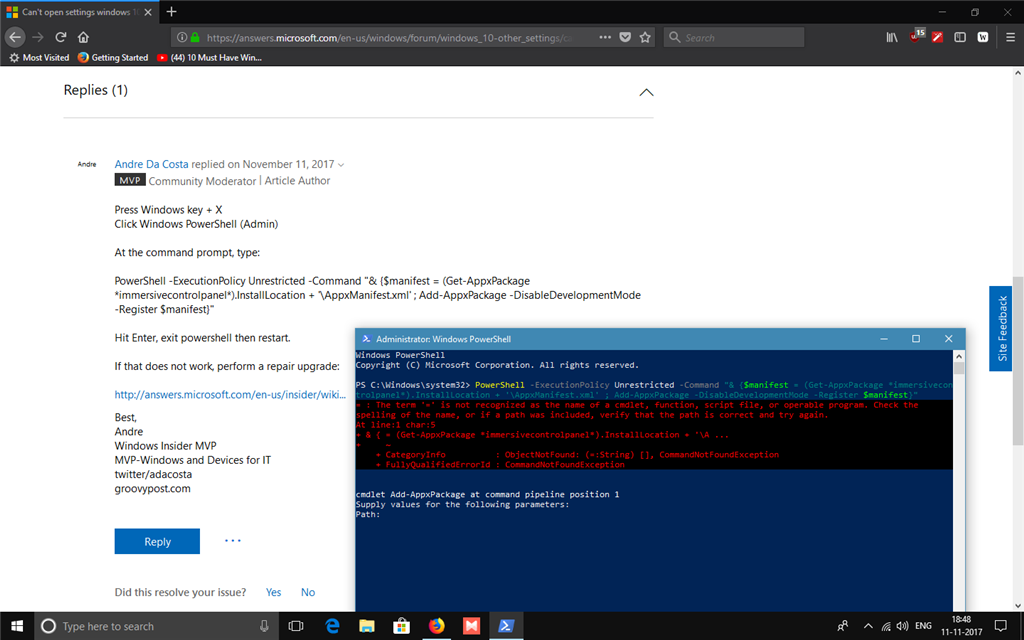Click the taskbar "Type here to search" box
This screenshot has width=1024, height=640.
[x=156, y=626]
